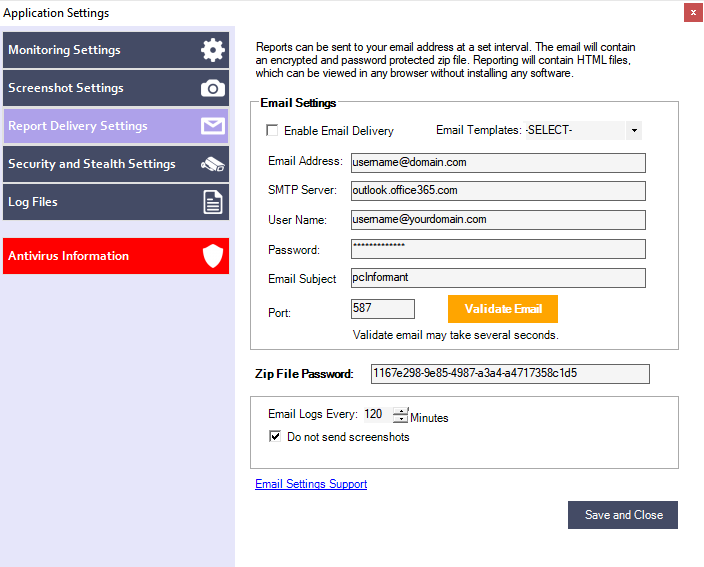Open the red Antivirus Information section
Viewport: 704px width, 567px height.
pyautogui.click(x=116, y=256)
